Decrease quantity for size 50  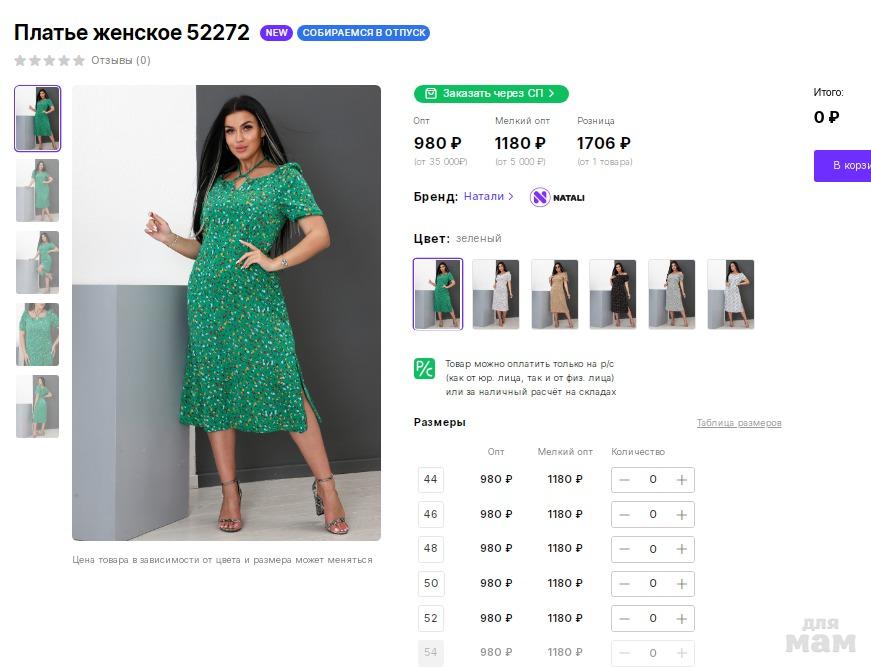click(624, 584)
